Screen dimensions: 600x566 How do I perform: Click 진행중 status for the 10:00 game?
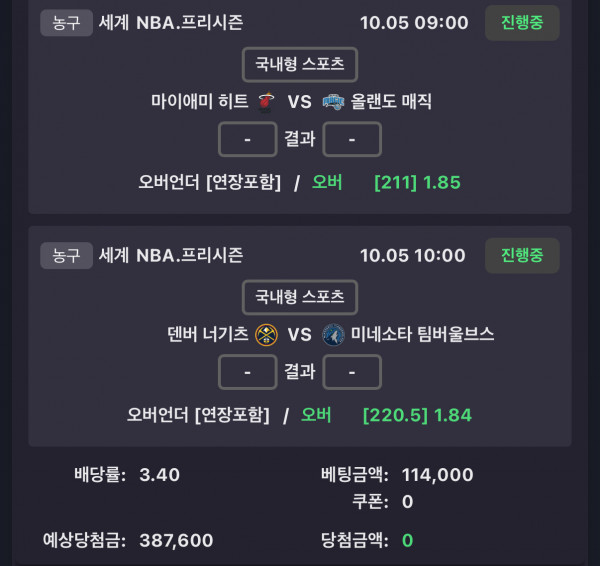click(x=522, y=256)
